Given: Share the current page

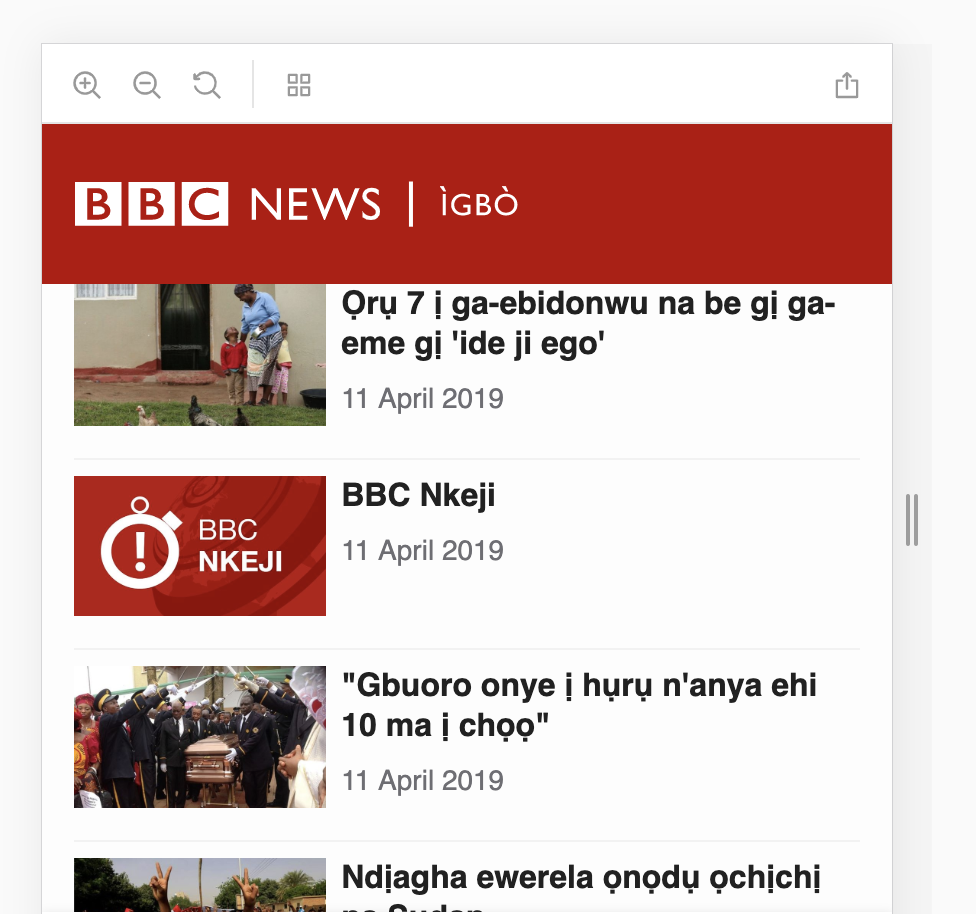Looking at the screenshot, I should 847,85.
